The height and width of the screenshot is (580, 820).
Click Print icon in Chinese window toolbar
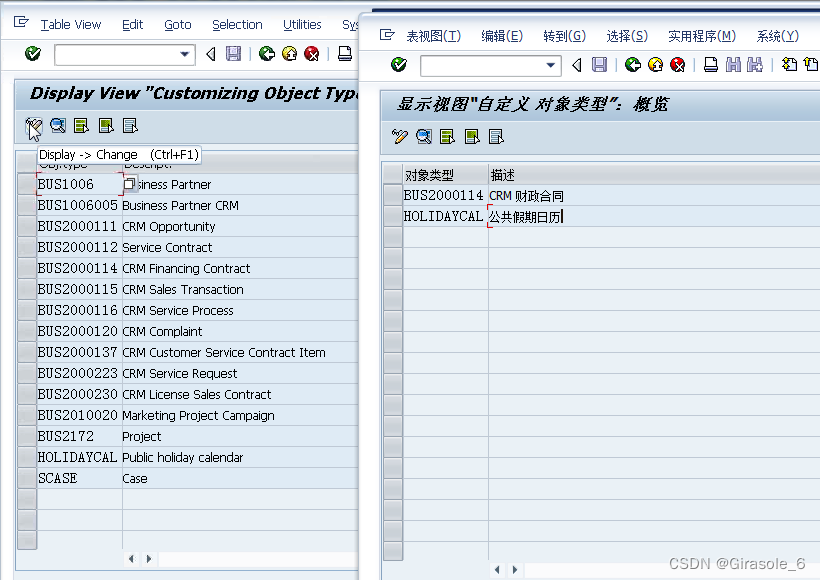click(711, 64)
